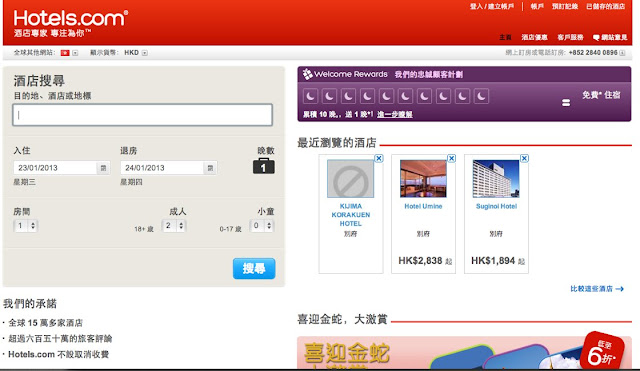Screen dimensions: 640x371
Task: Open the 房間 rooms selector
Action: coord(26,225)
